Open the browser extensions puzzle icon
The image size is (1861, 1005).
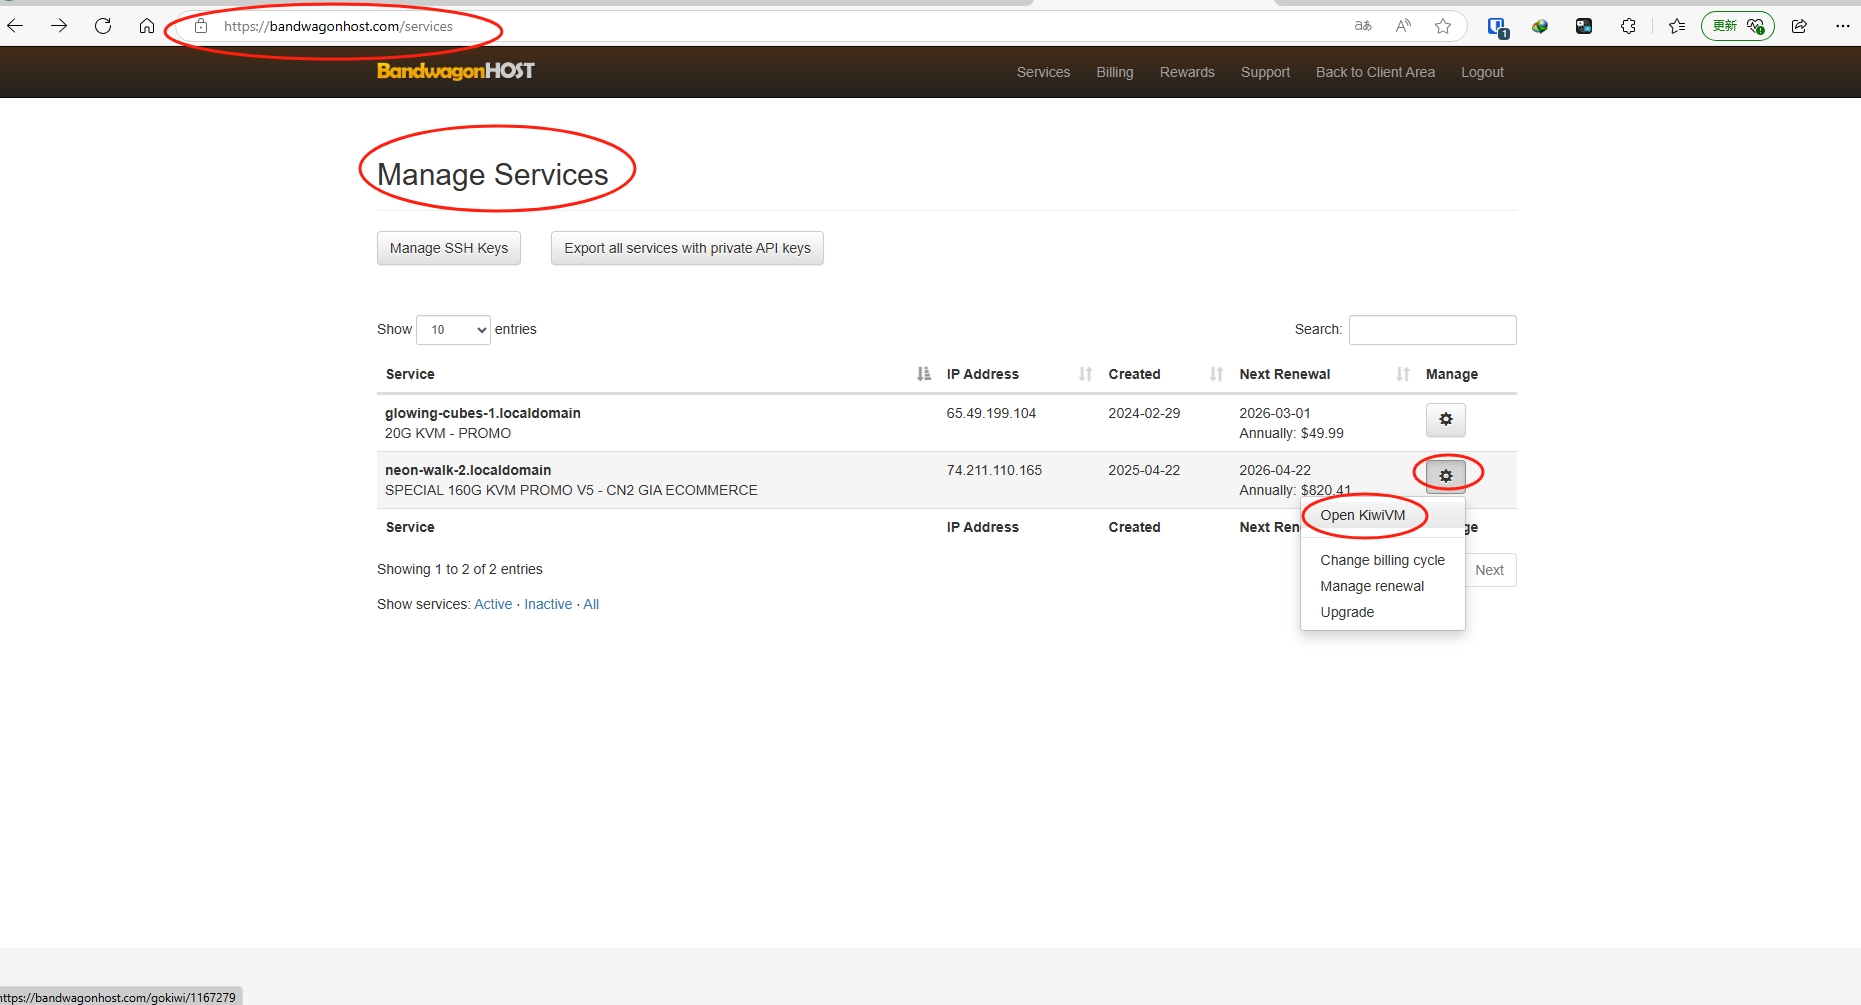tap(1628, 26)
